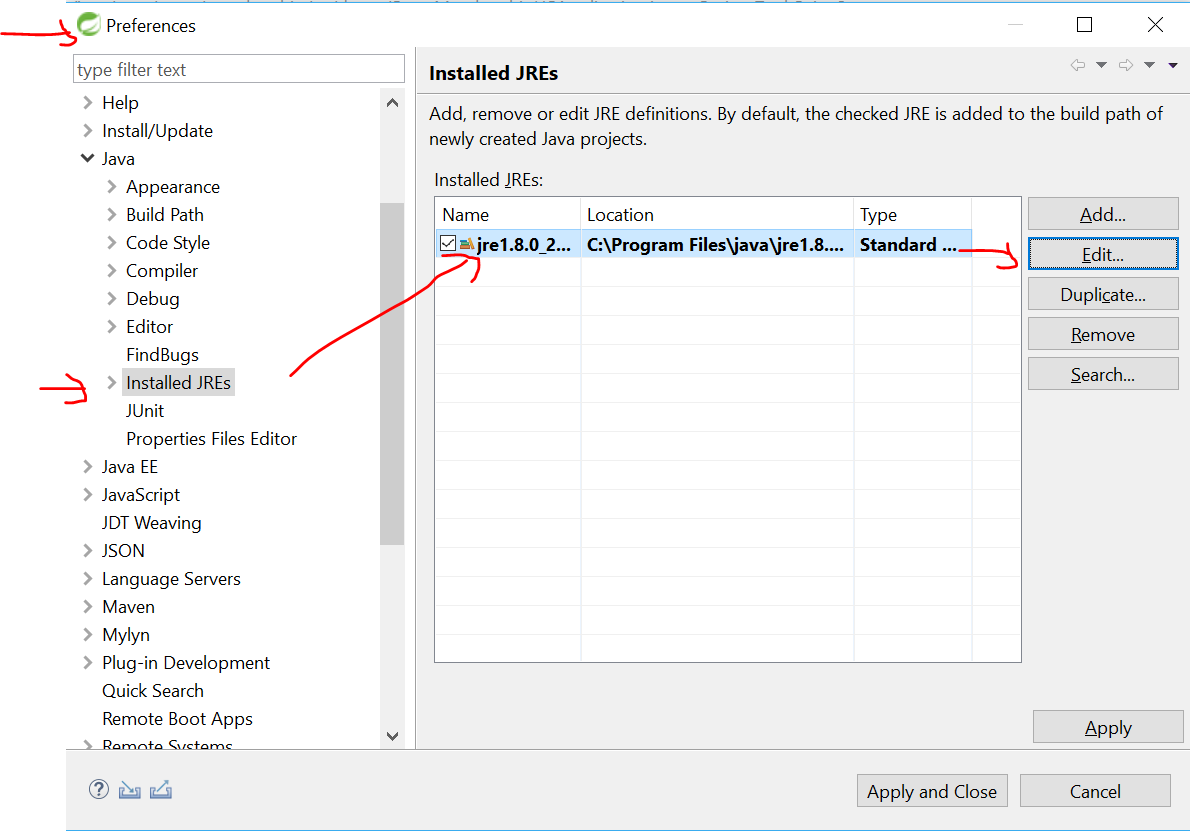The height and width of the screenshot is (831, 1190).
Task: Click the sidebar scrollbar down arrow
Action: (392, 735)
